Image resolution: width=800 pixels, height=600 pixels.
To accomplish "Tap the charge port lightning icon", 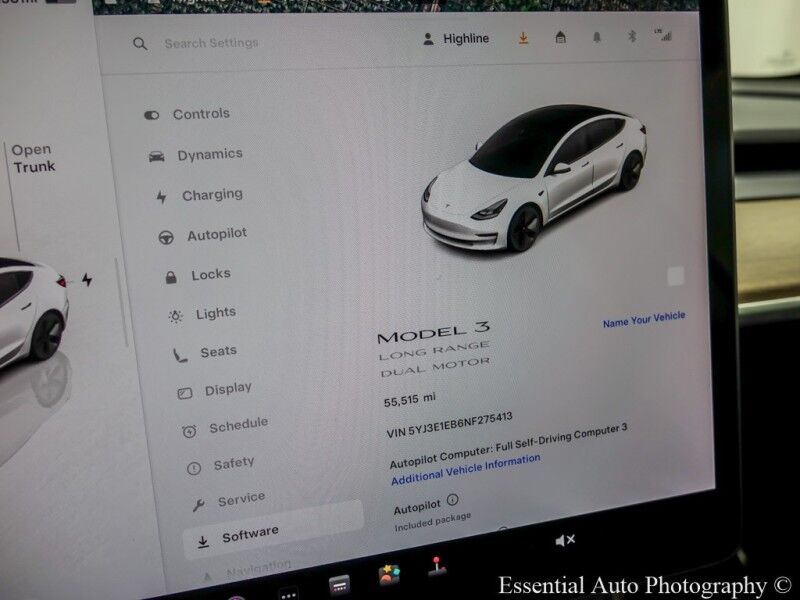I will point(87,280).
